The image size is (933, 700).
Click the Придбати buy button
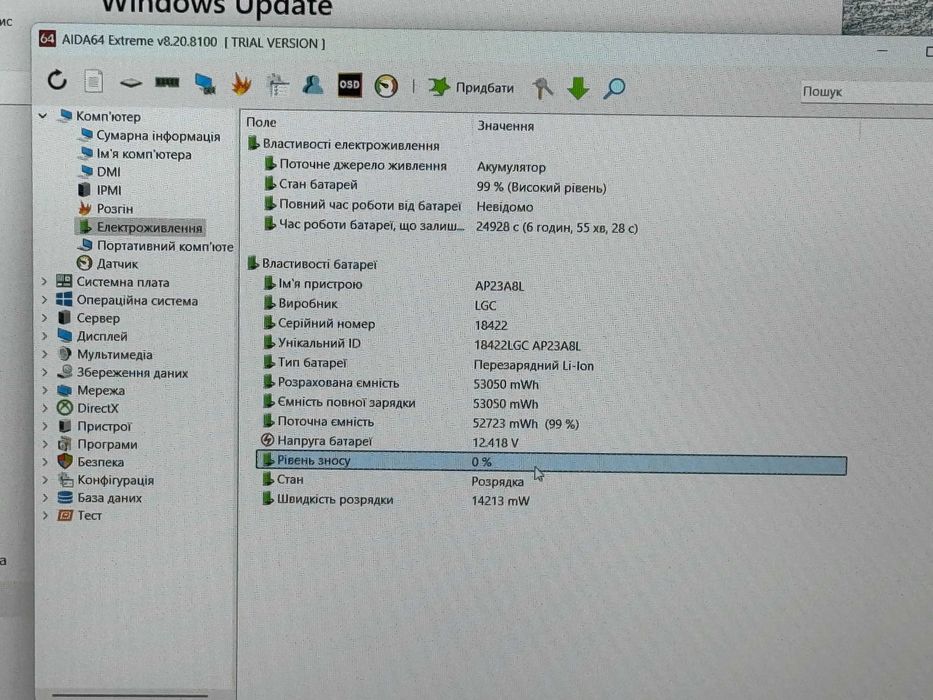click(471, 88)
